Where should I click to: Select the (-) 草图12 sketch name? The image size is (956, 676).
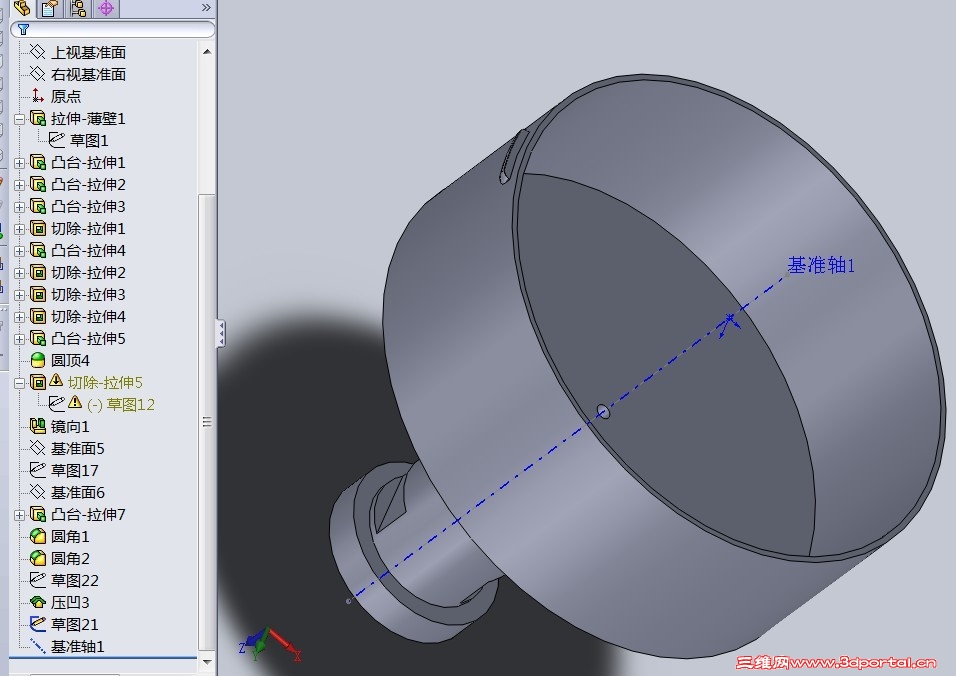[121, 404]
